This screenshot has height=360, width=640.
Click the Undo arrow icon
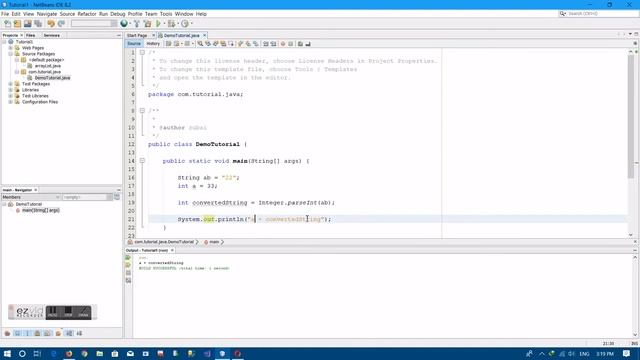[51, 24]
